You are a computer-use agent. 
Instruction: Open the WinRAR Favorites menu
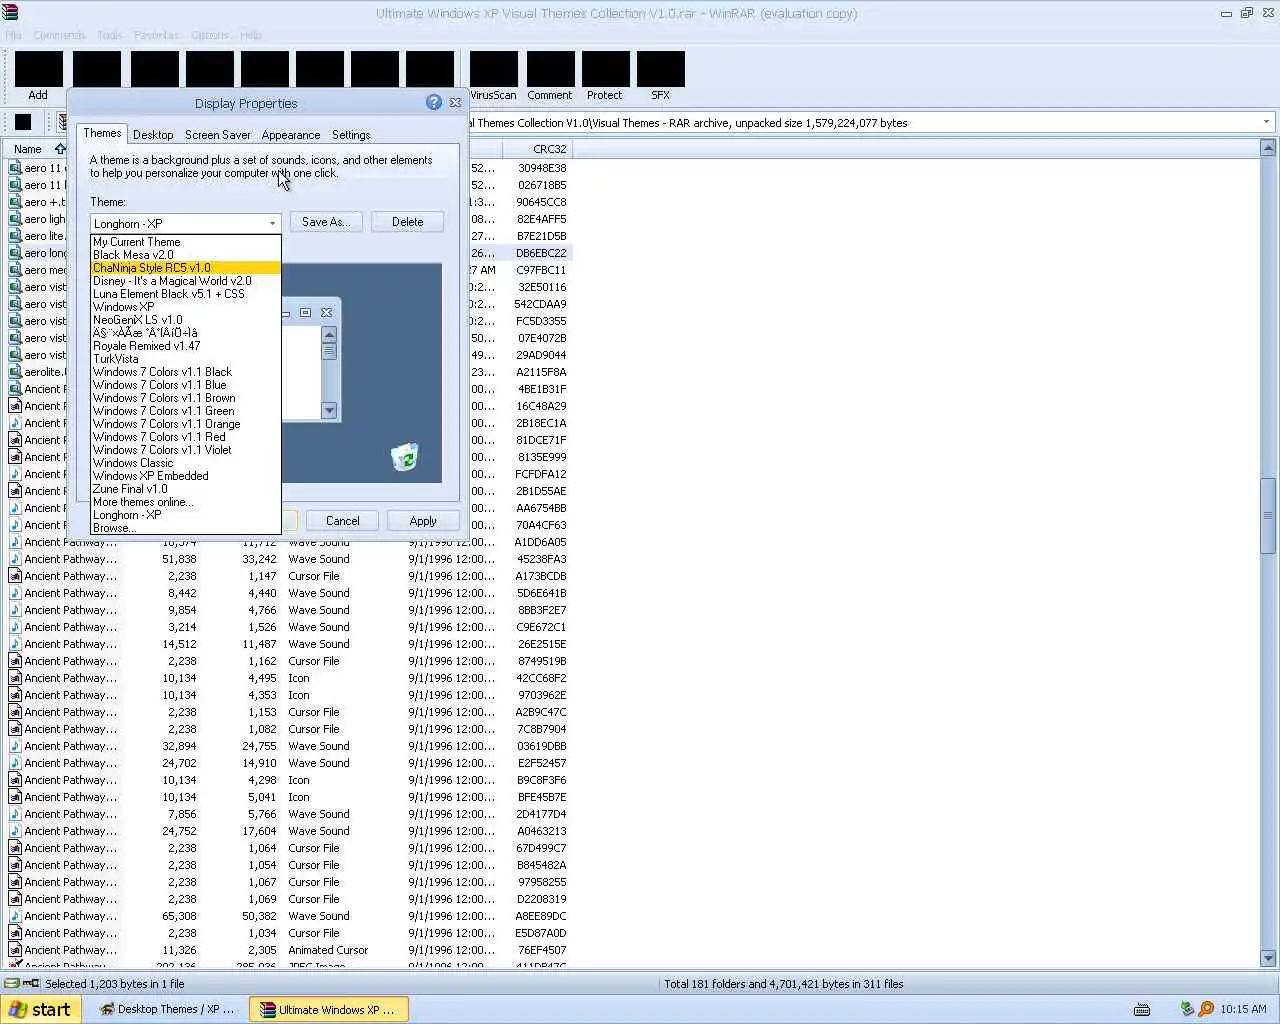coord(156,35)
